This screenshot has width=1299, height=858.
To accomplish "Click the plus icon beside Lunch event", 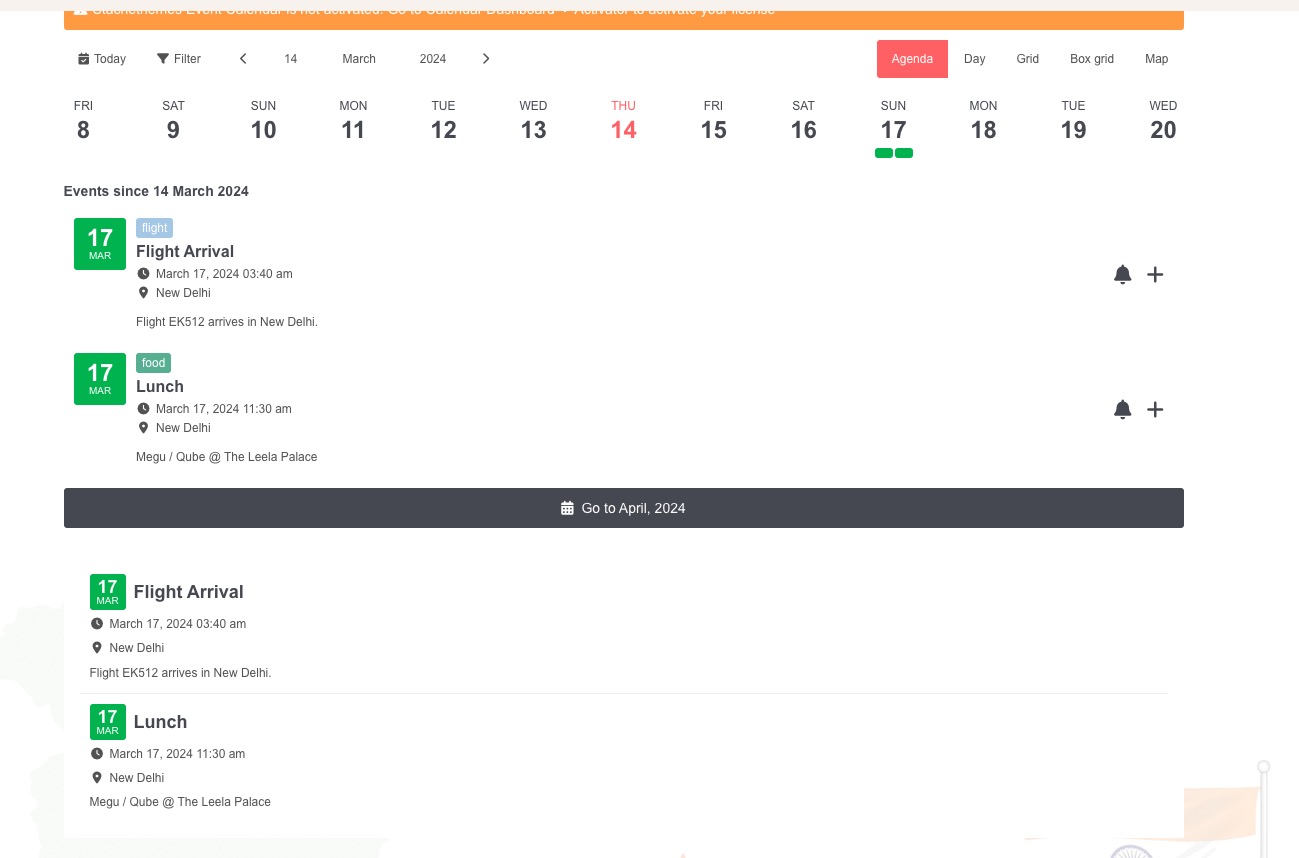I will coord(1155,409).
